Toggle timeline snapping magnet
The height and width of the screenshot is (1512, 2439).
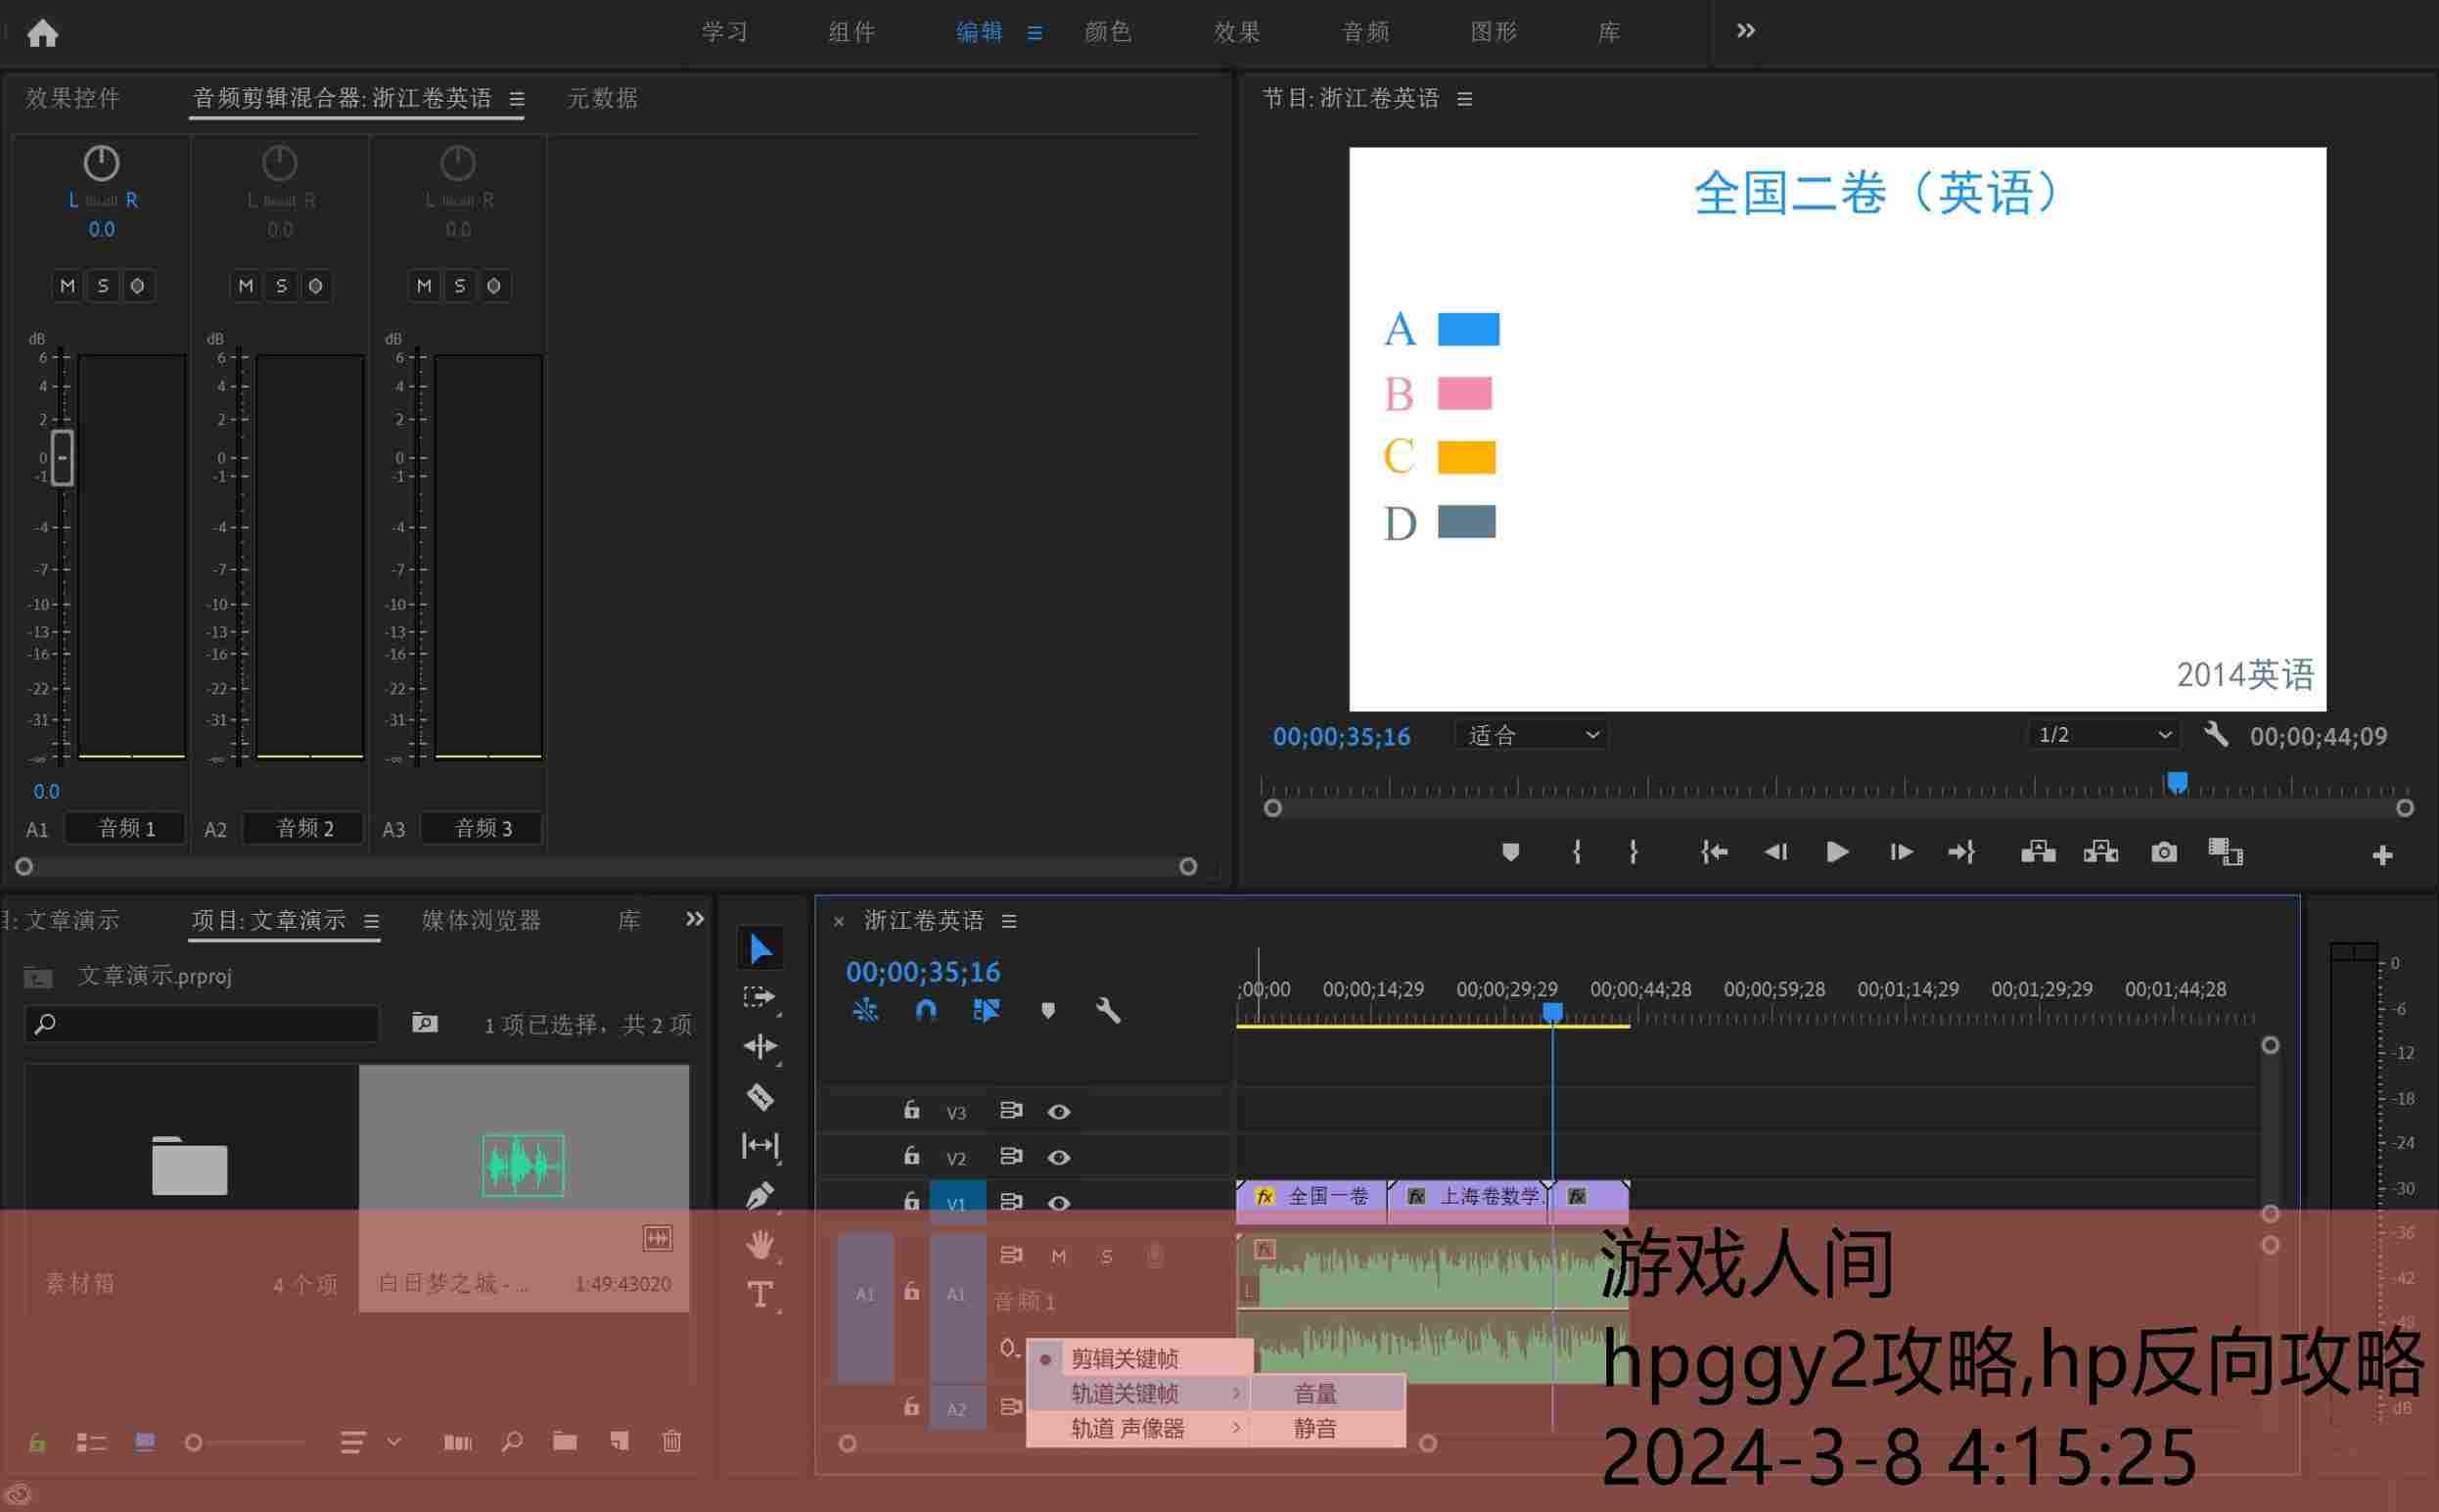(x=926, y=1010)
